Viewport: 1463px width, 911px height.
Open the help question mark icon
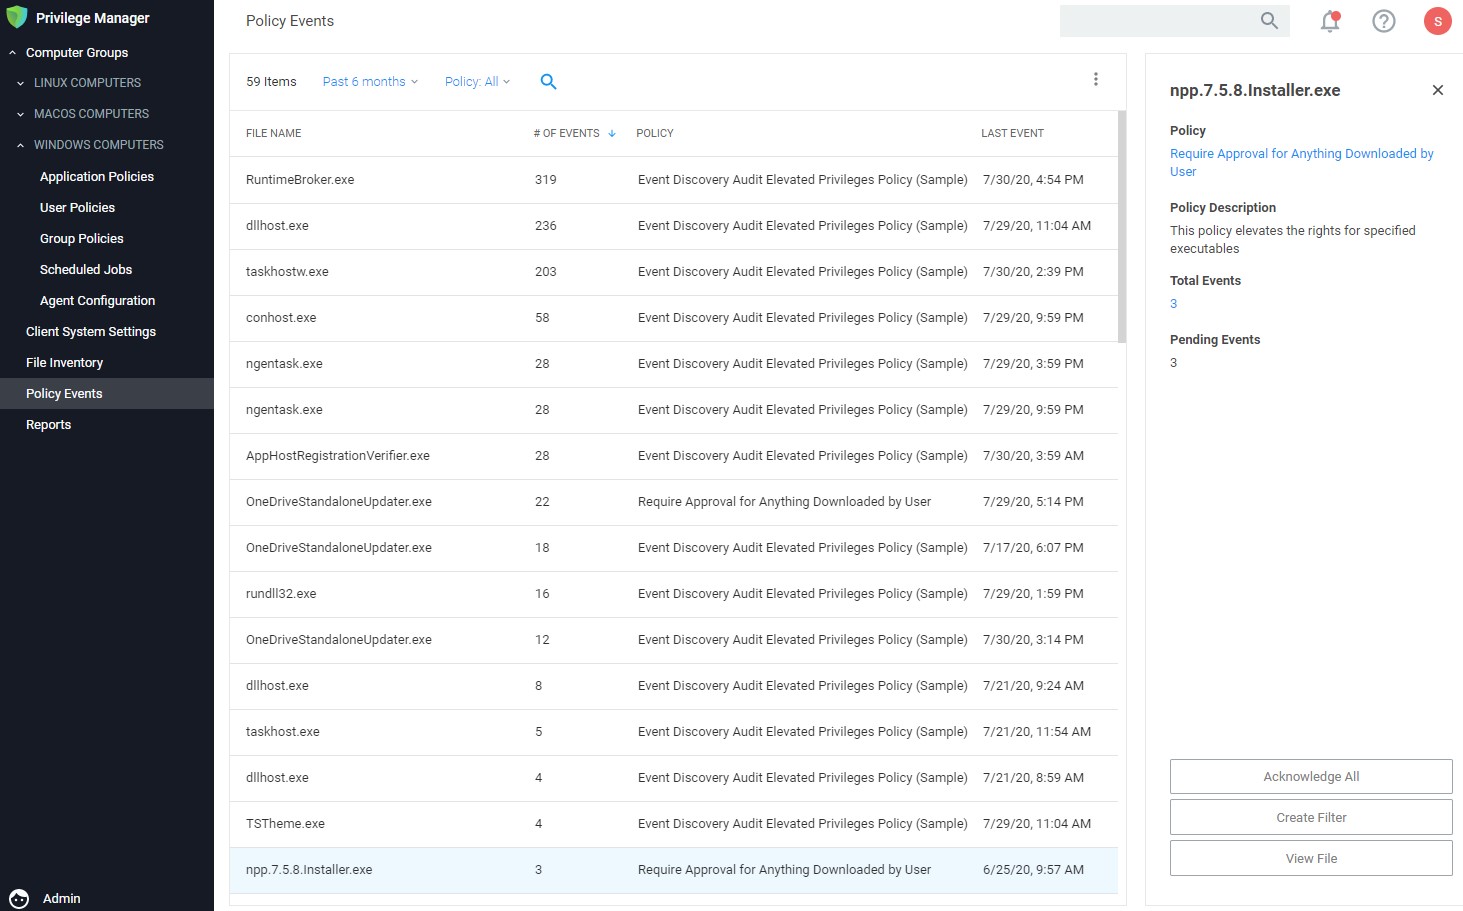click(x=1384, y=21)
